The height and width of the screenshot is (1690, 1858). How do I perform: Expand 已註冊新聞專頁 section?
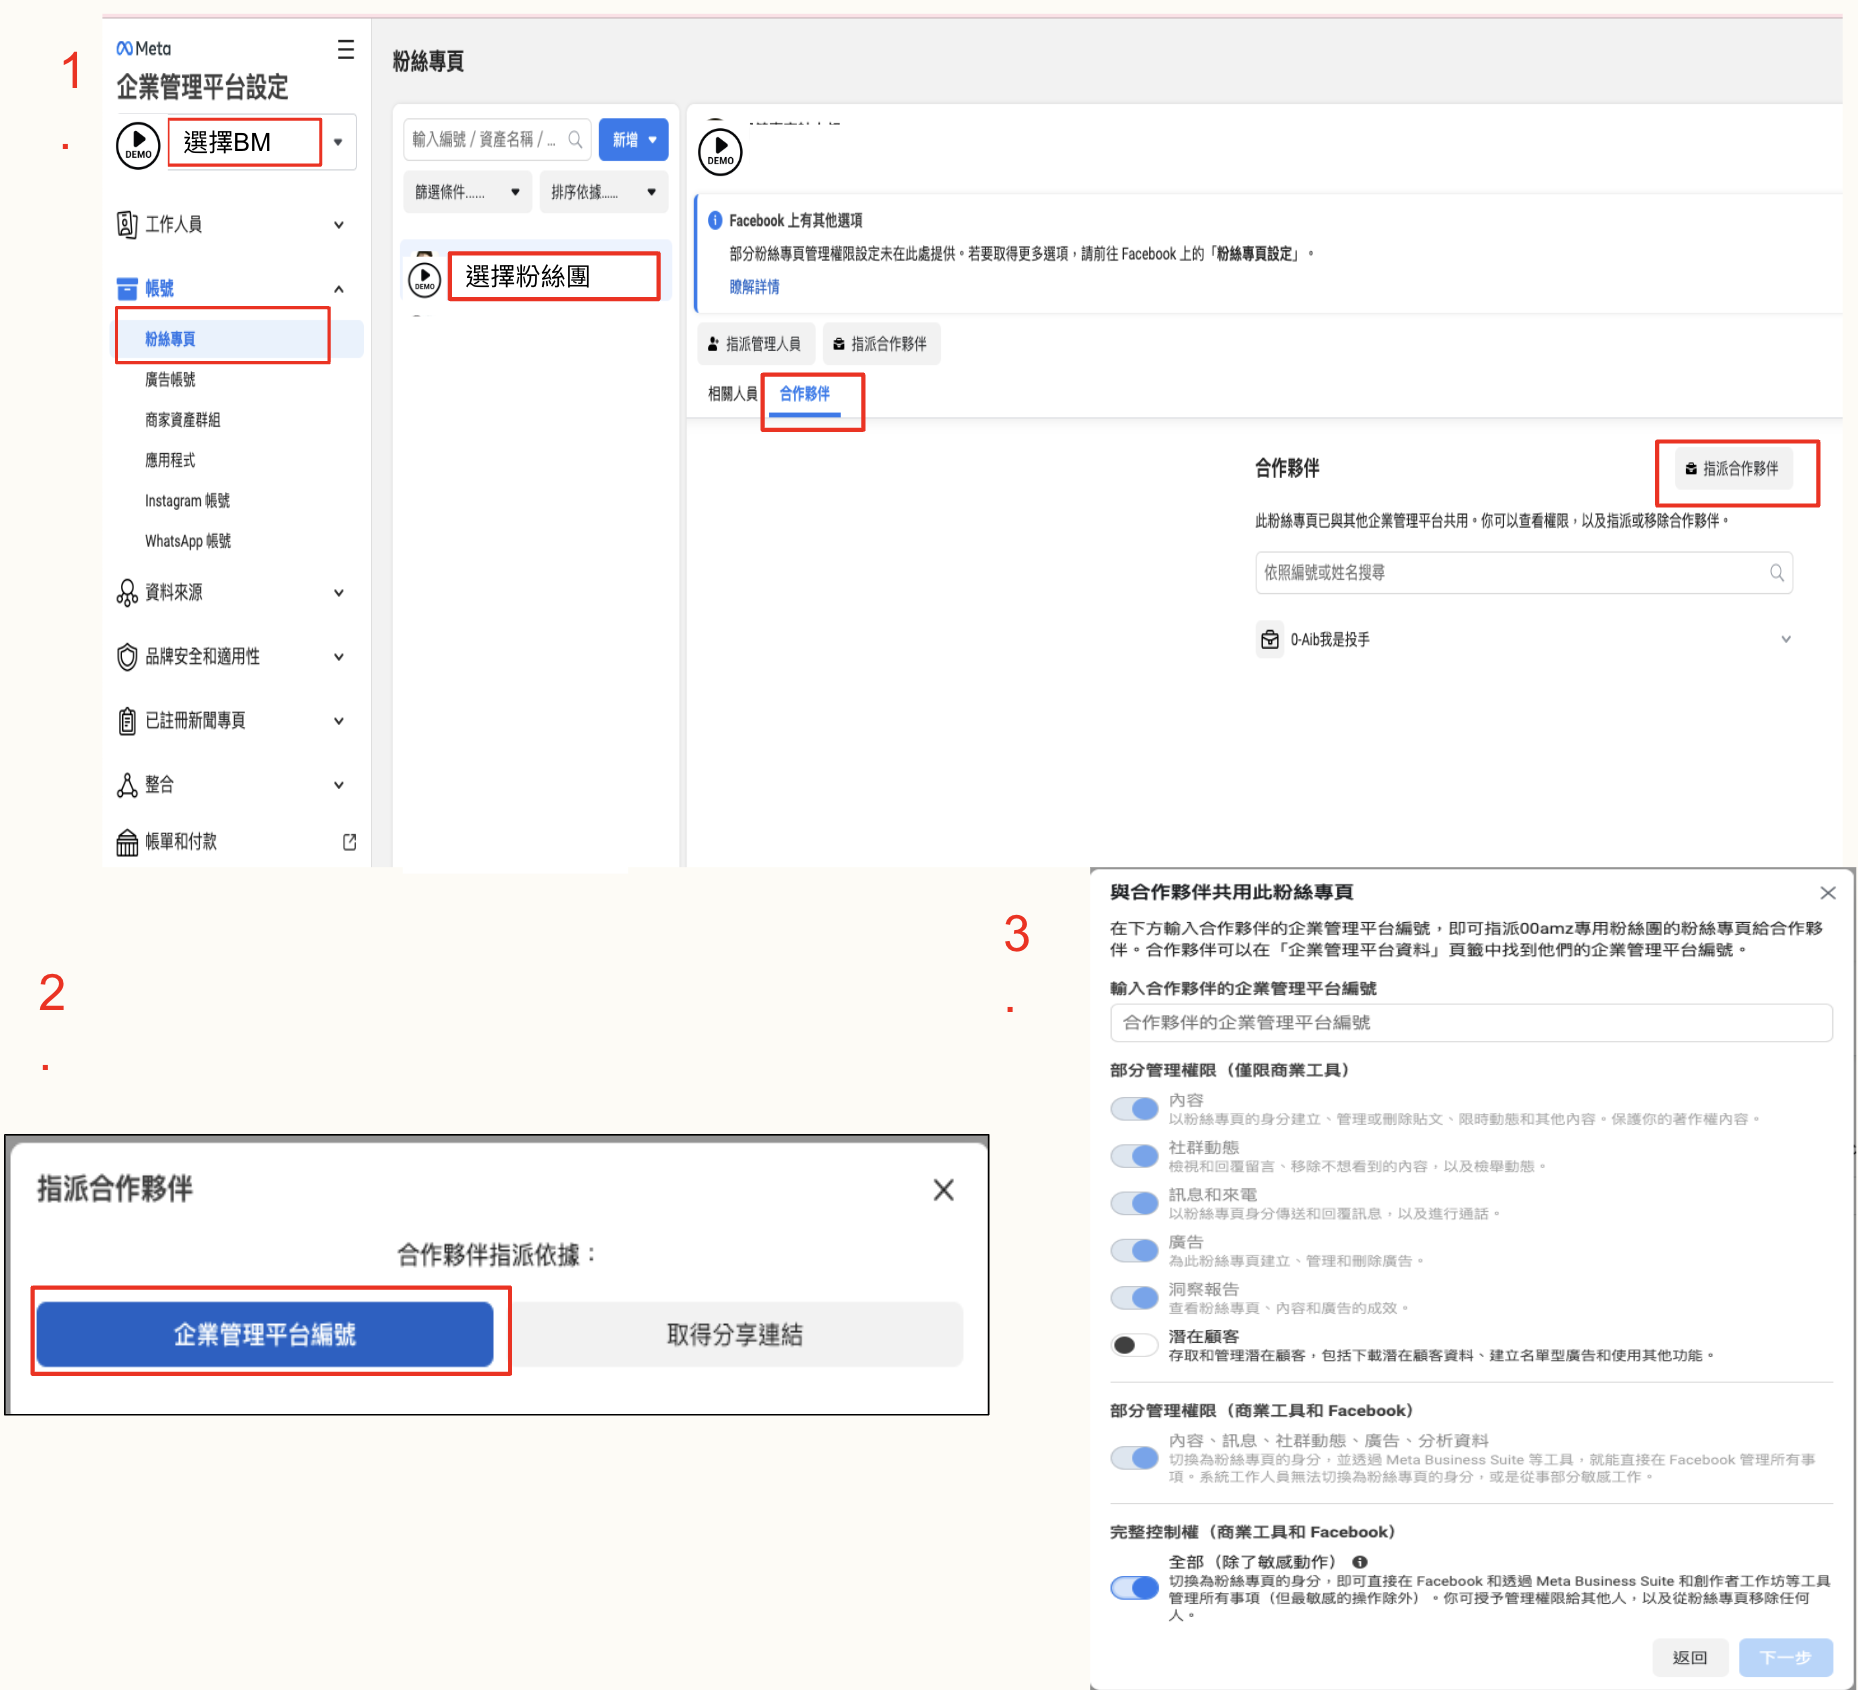coord(339,721)
